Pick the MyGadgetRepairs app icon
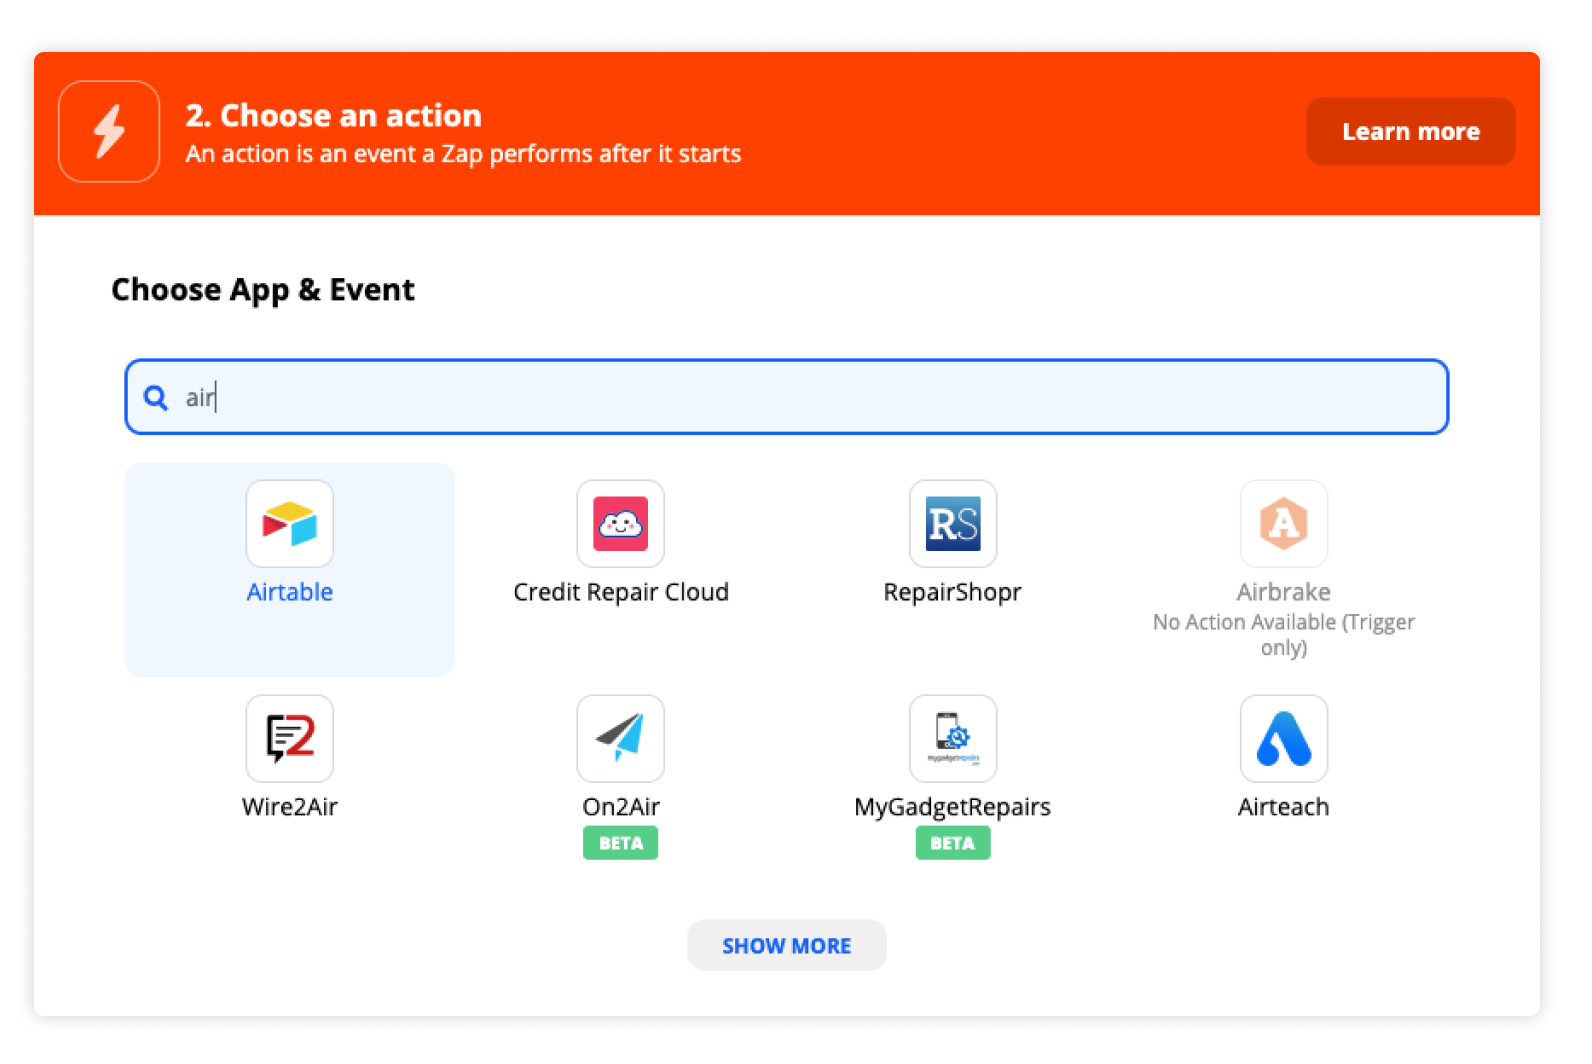This screenshot has width=1592, height=1064. pyautogui.click(x=952, y=738)
